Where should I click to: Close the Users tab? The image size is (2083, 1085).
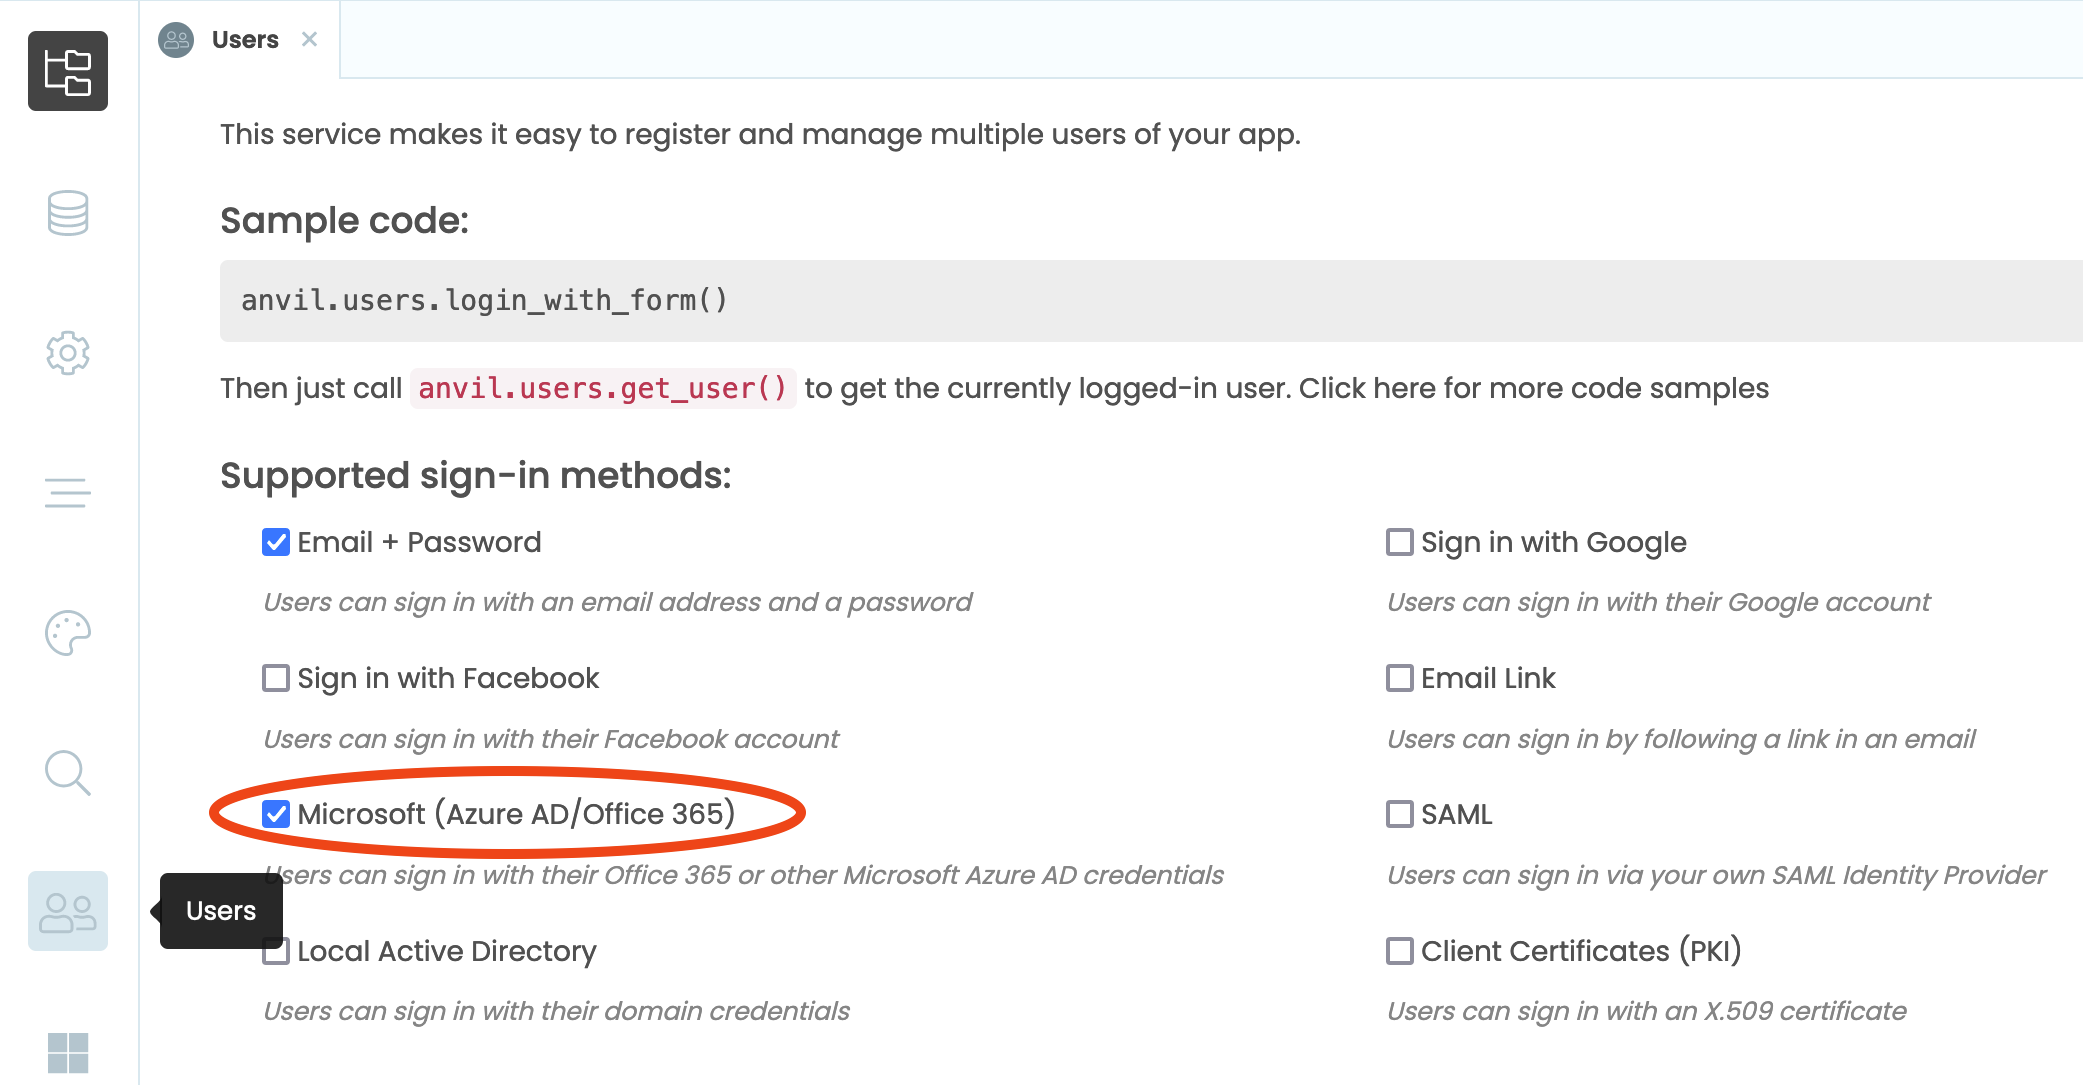[x=310, y=39]
